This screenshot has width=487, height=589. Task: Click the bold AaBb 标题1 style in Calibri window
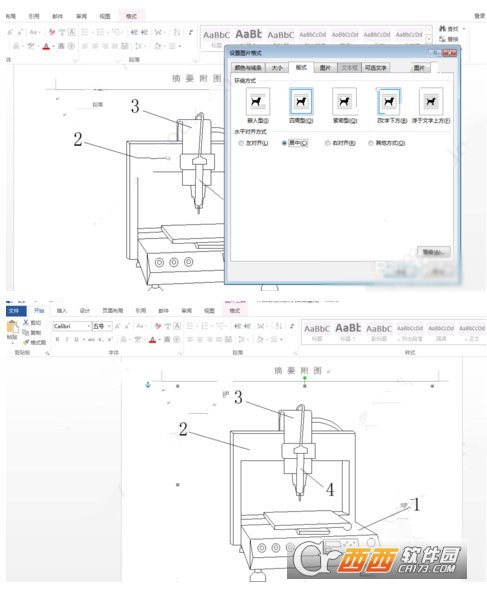(348, 332)
